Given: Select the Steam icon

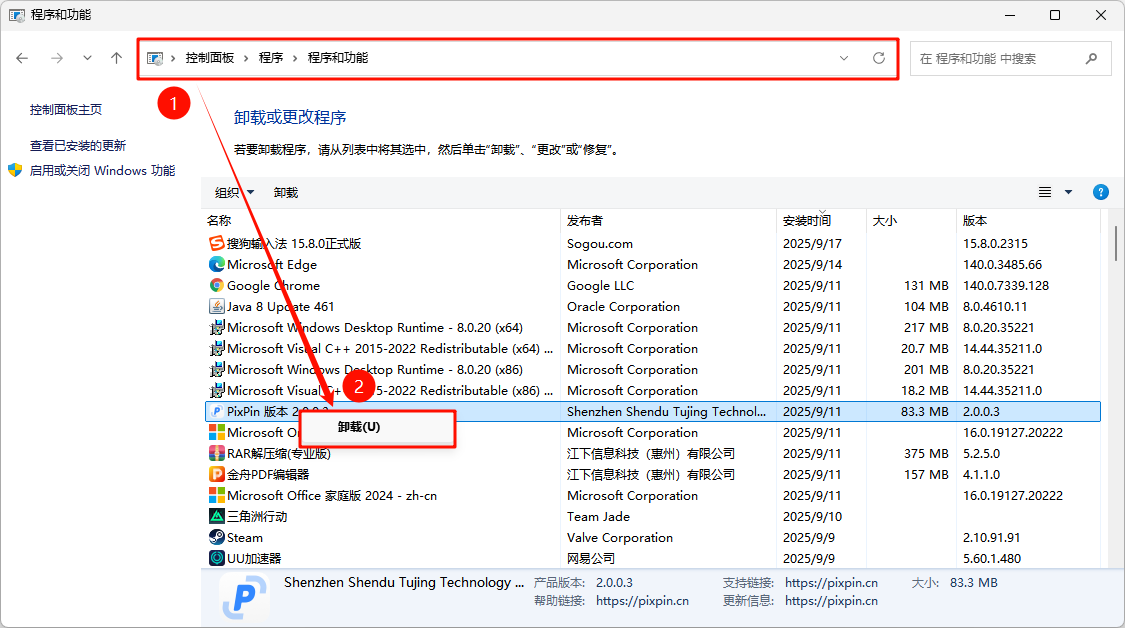Looking at the screenshot, I should coord(216,537).
